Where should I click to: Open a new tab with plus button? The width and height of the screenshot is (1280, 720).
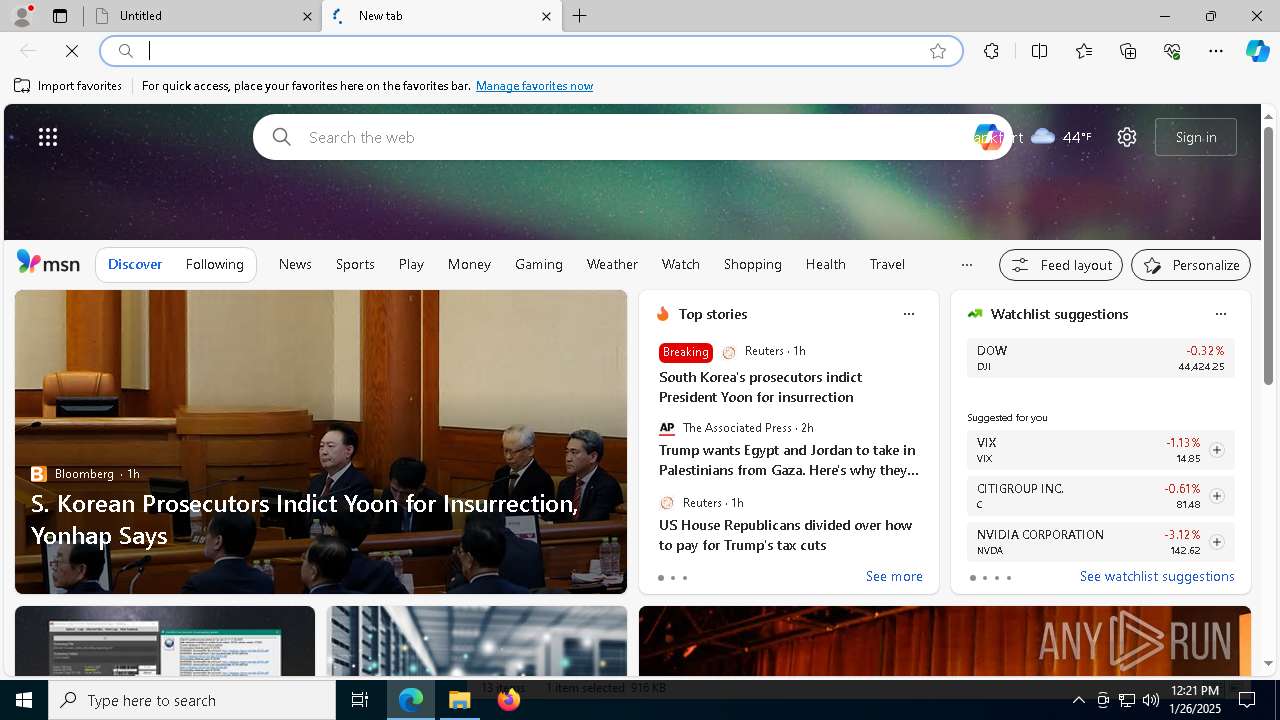coord(580,16)
